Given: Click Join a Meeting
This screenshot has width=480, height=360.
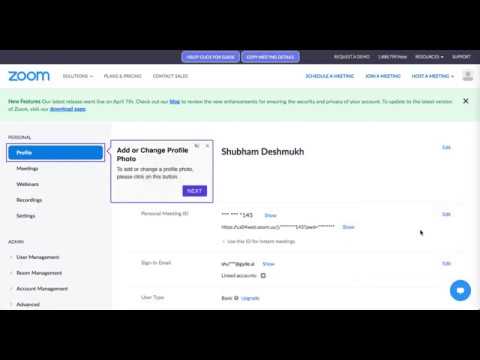Looking at the screenshot, I should [x=383, y=76].
